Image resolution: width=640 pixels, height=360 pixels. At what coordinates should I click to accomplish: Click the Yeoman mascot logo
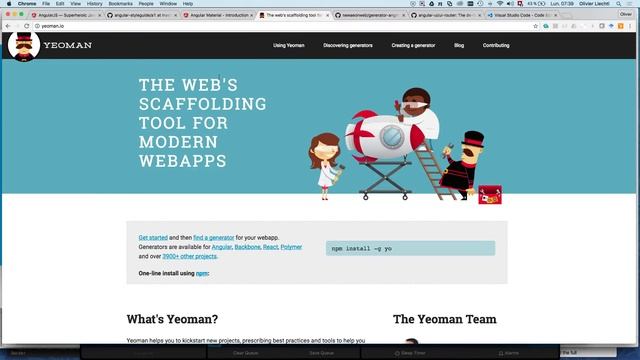[x=24, y=46]
